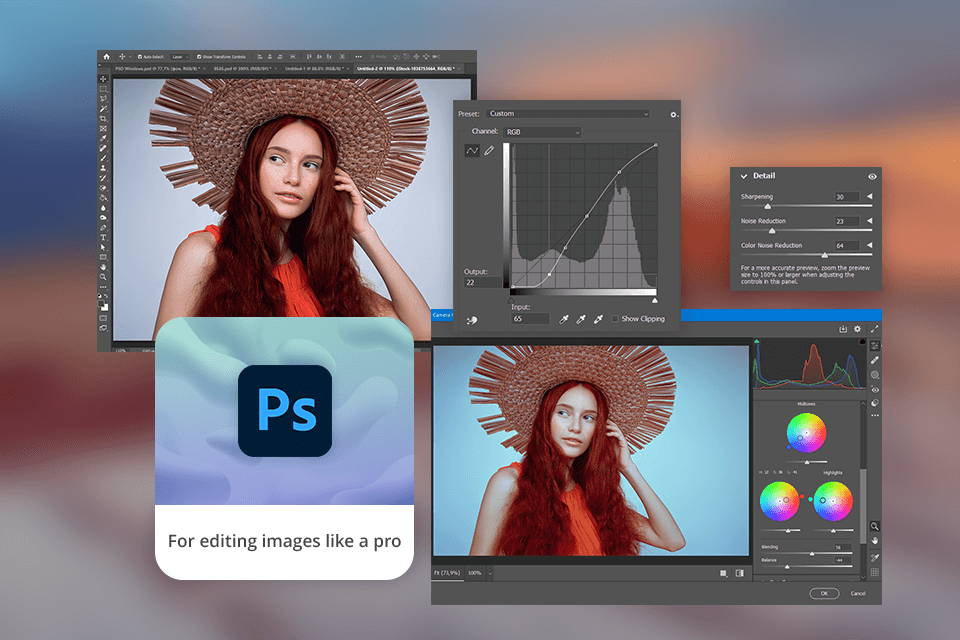Expand Color Noise Reduction disclosure triangle

[869, 246]
